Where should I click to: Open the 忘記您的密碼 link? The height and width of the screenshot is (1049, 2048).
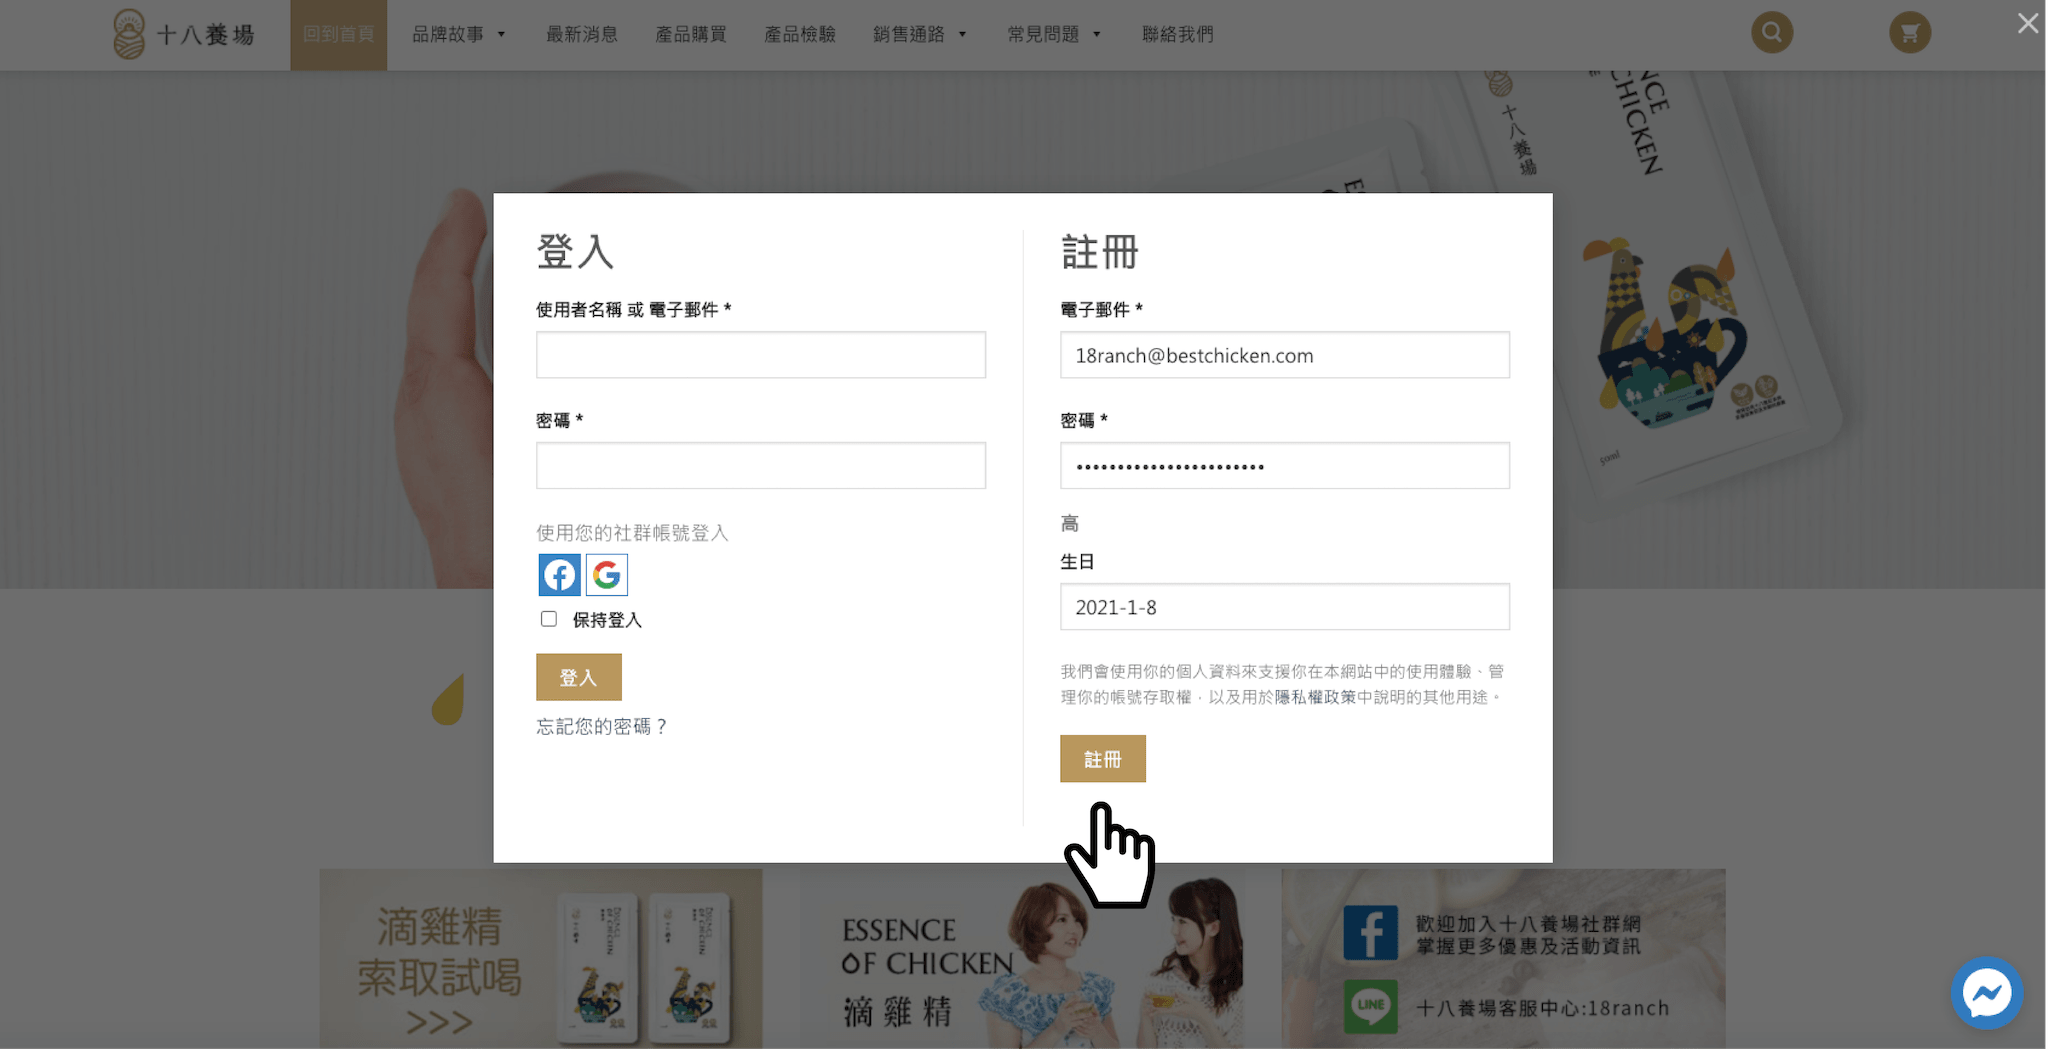click(x=601, y=727)
